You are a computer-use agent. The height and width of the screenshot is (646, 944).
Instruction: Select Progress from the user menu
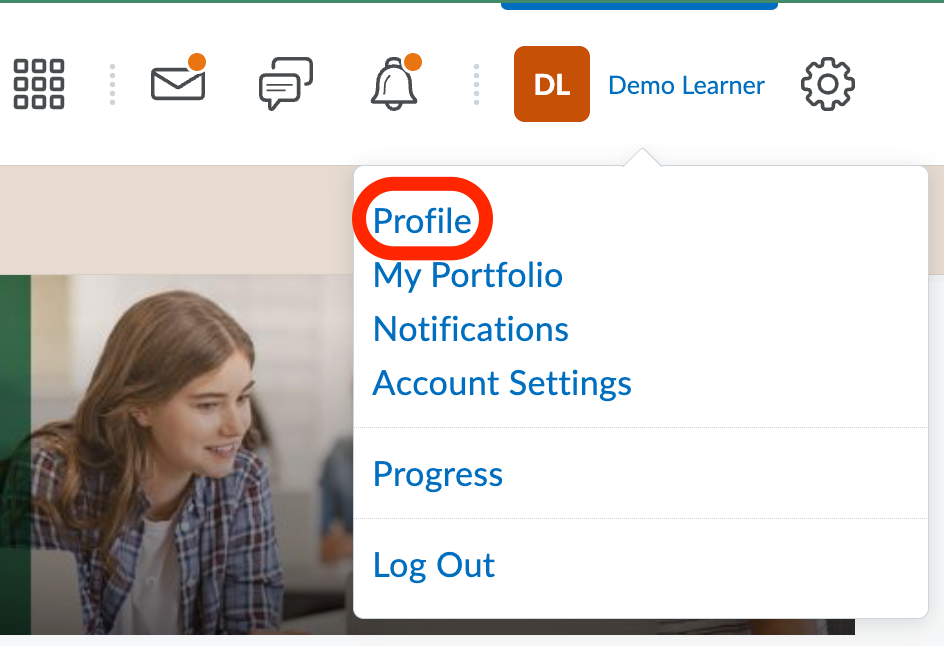438,474
